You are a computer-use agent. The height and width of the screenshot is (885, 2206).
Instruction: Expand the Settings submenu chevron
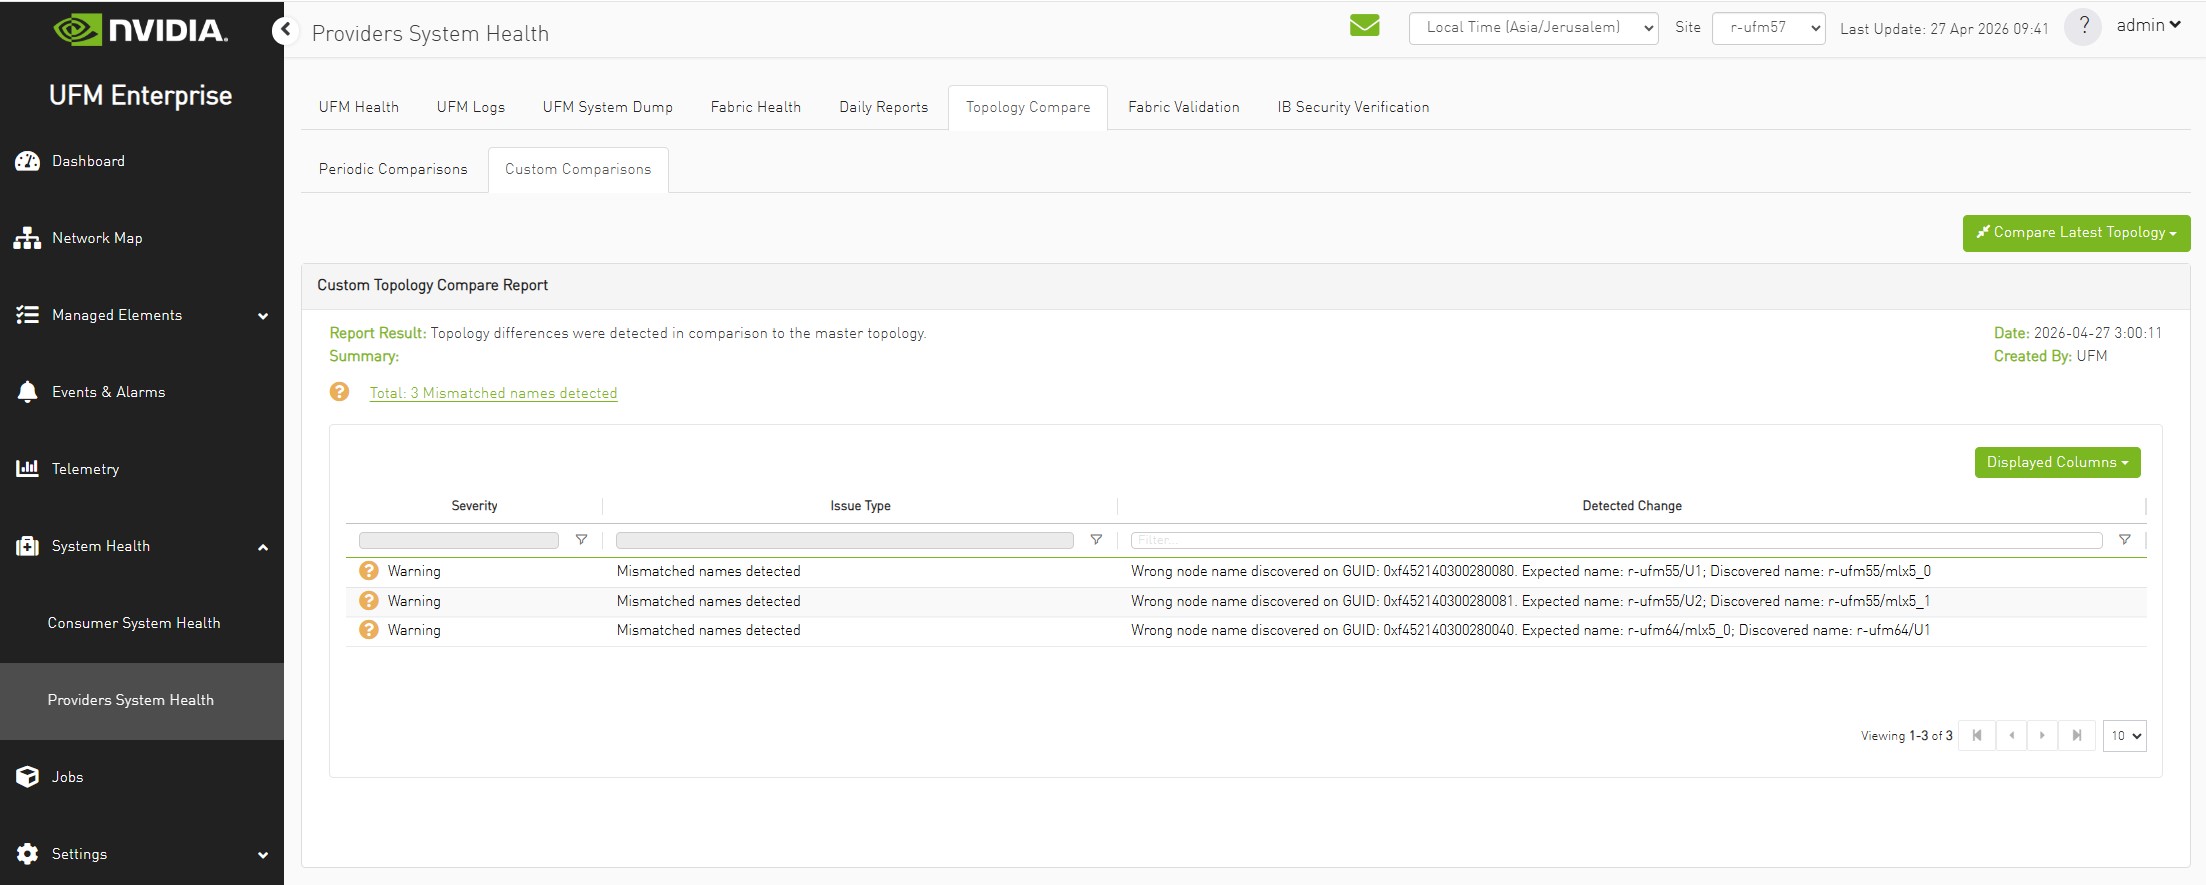[x=263, y=855]
